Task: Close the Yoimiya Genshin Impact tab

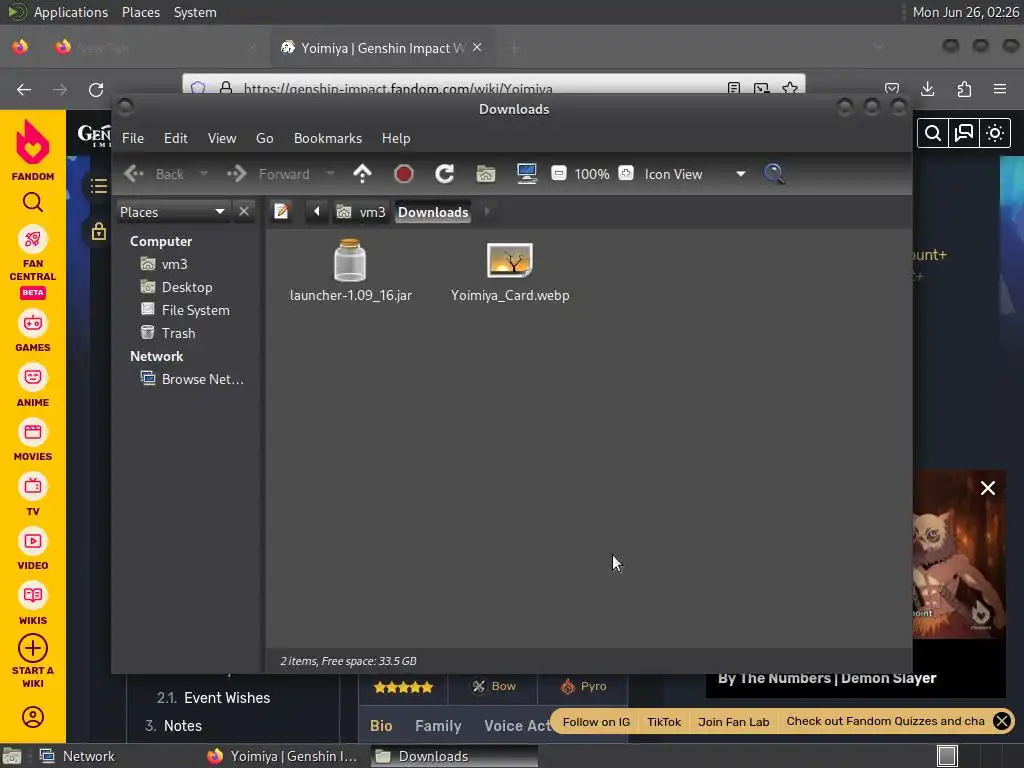Action: [477, 48]
